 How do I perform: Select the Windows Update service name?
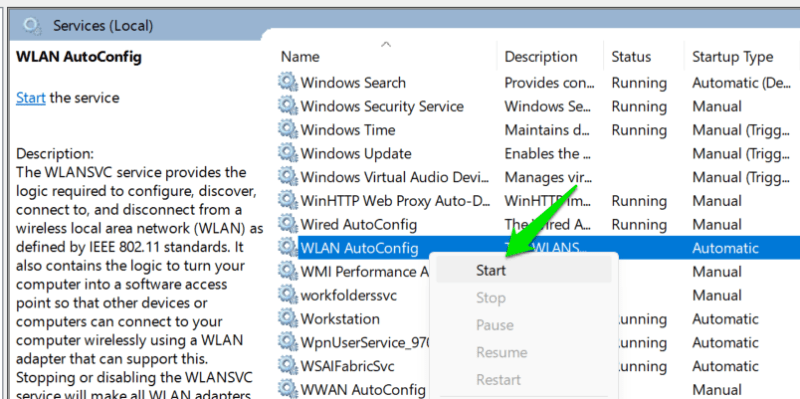(356, 154)
